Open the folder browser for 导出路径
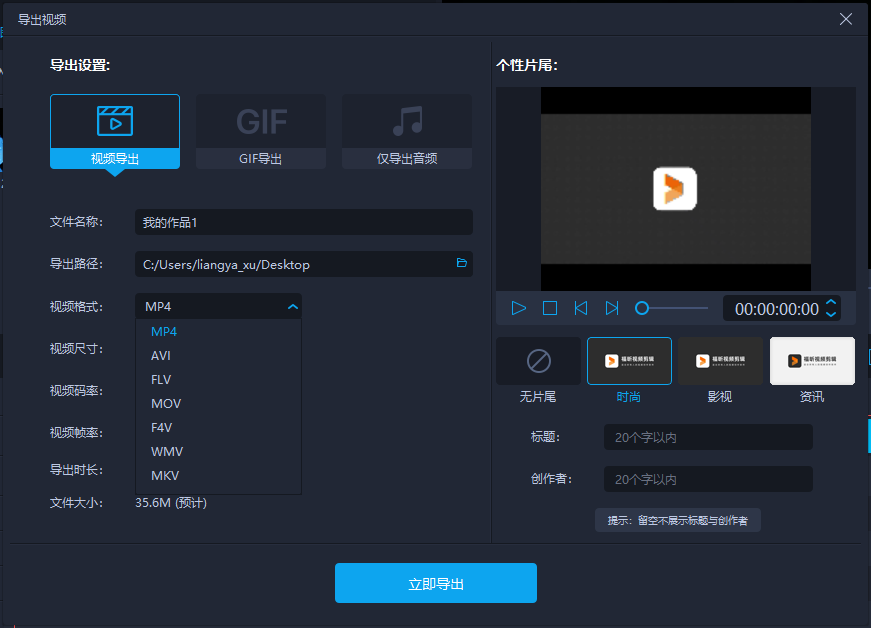 461,264
